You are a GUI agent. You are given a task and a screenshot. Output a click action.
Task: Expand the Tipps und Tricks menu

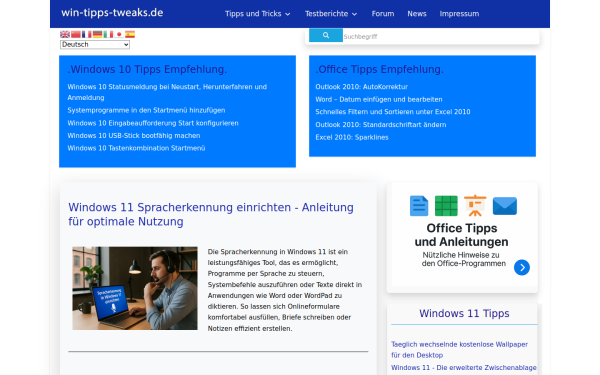[x=258, y=14]
